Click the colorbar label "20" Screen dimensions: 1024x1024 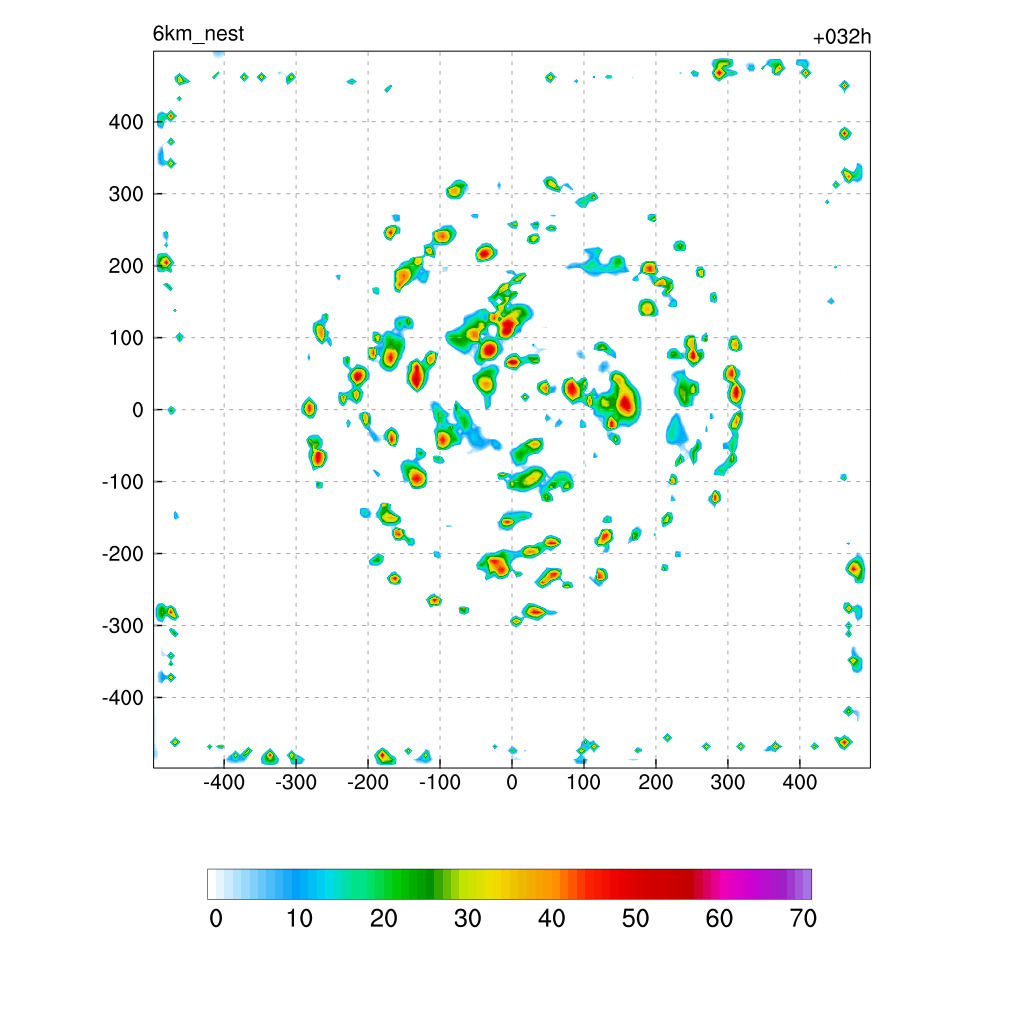point(383,919)
